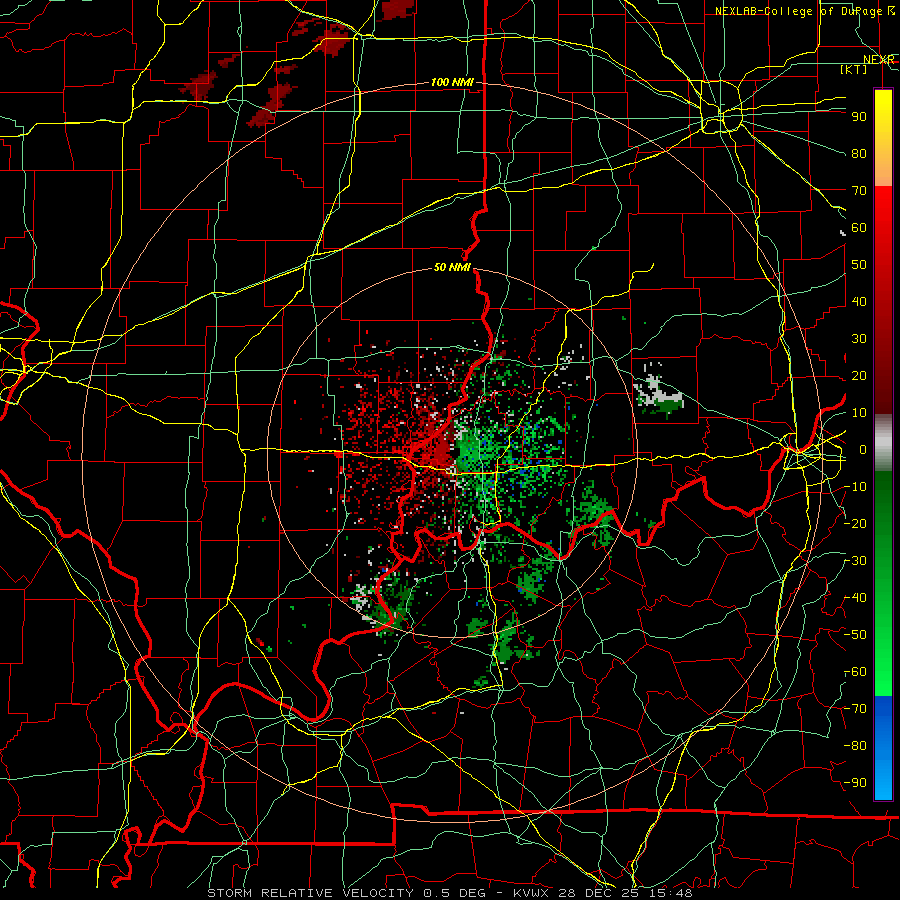Click the positive 30 knot scale label
Image resolution: width=900 pixels, height=900 pixels.
[x=859, y=339]
